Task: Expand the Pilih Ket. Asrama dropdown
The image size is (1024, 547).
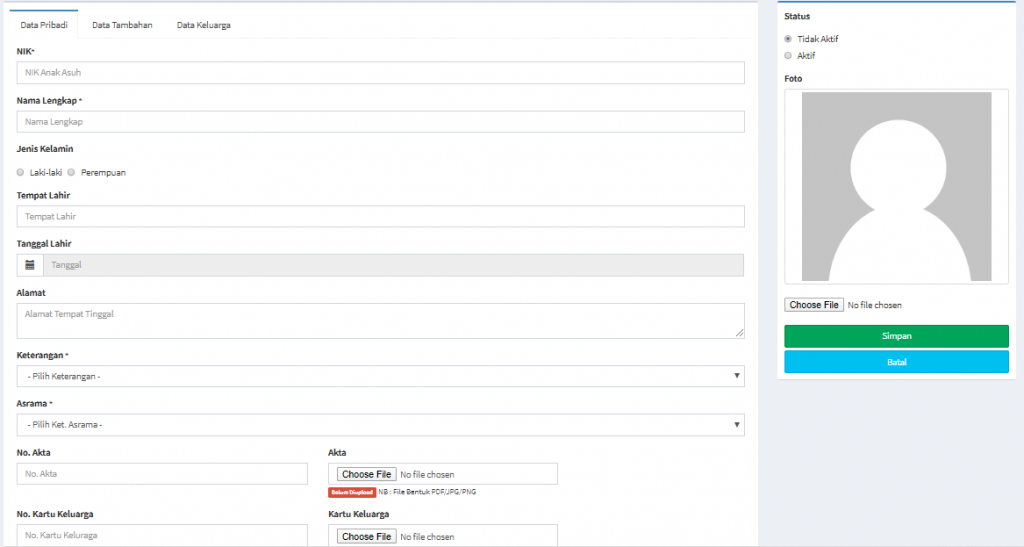Action: click(x=380, y=425)
